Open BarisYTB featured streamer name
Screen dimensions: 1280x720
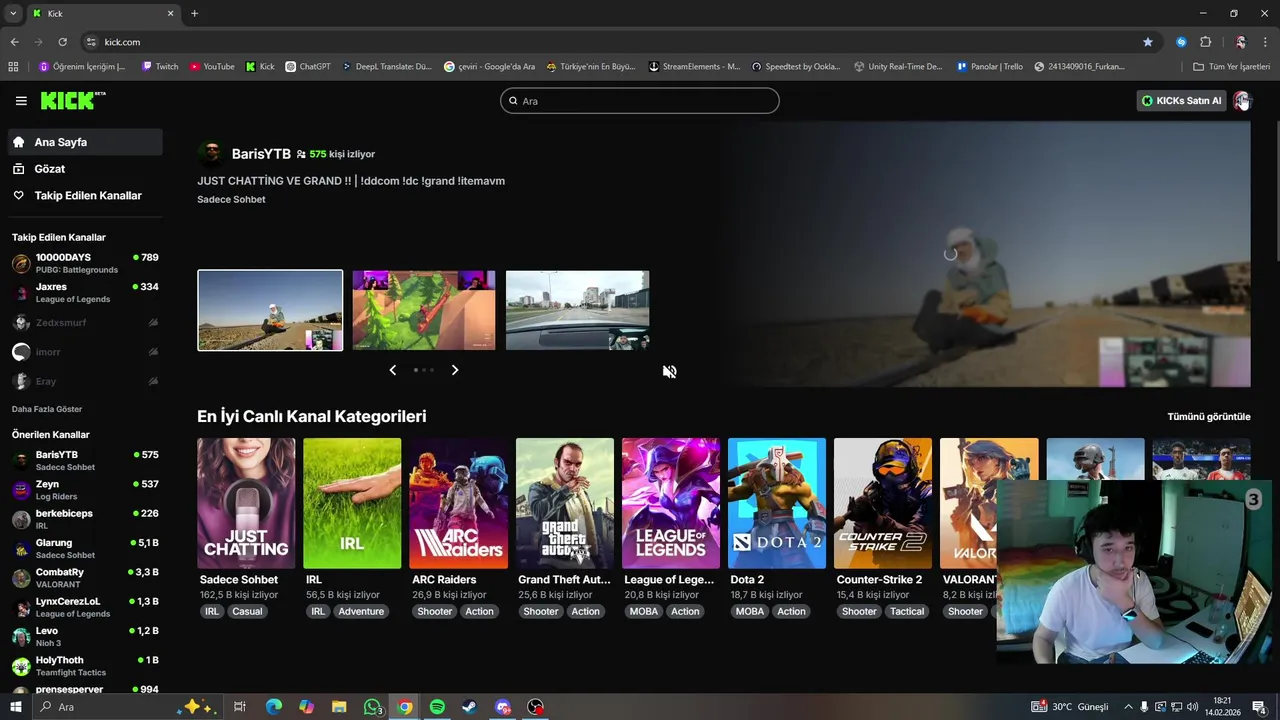pos(261,154)
